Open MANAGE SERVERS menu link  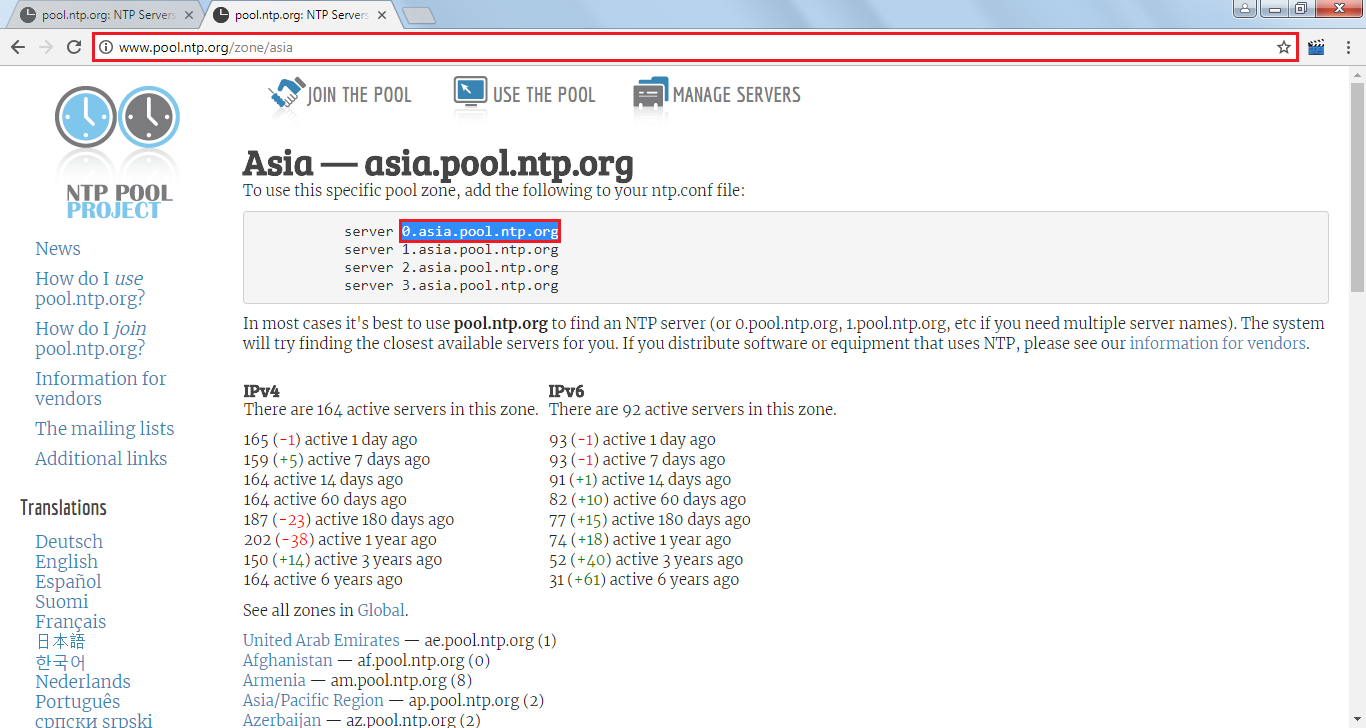[737, 95]
